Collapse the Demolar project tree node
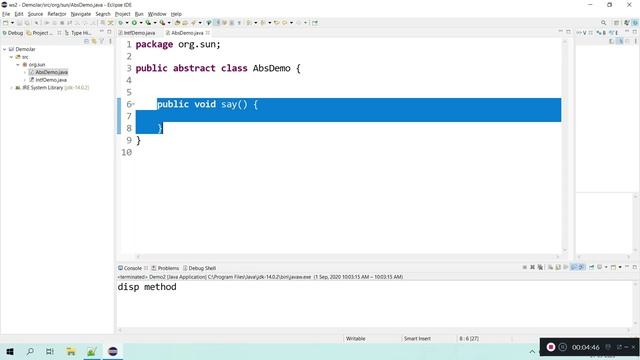The height and width of the screenshot is (360, 640). tap(4, 49)
